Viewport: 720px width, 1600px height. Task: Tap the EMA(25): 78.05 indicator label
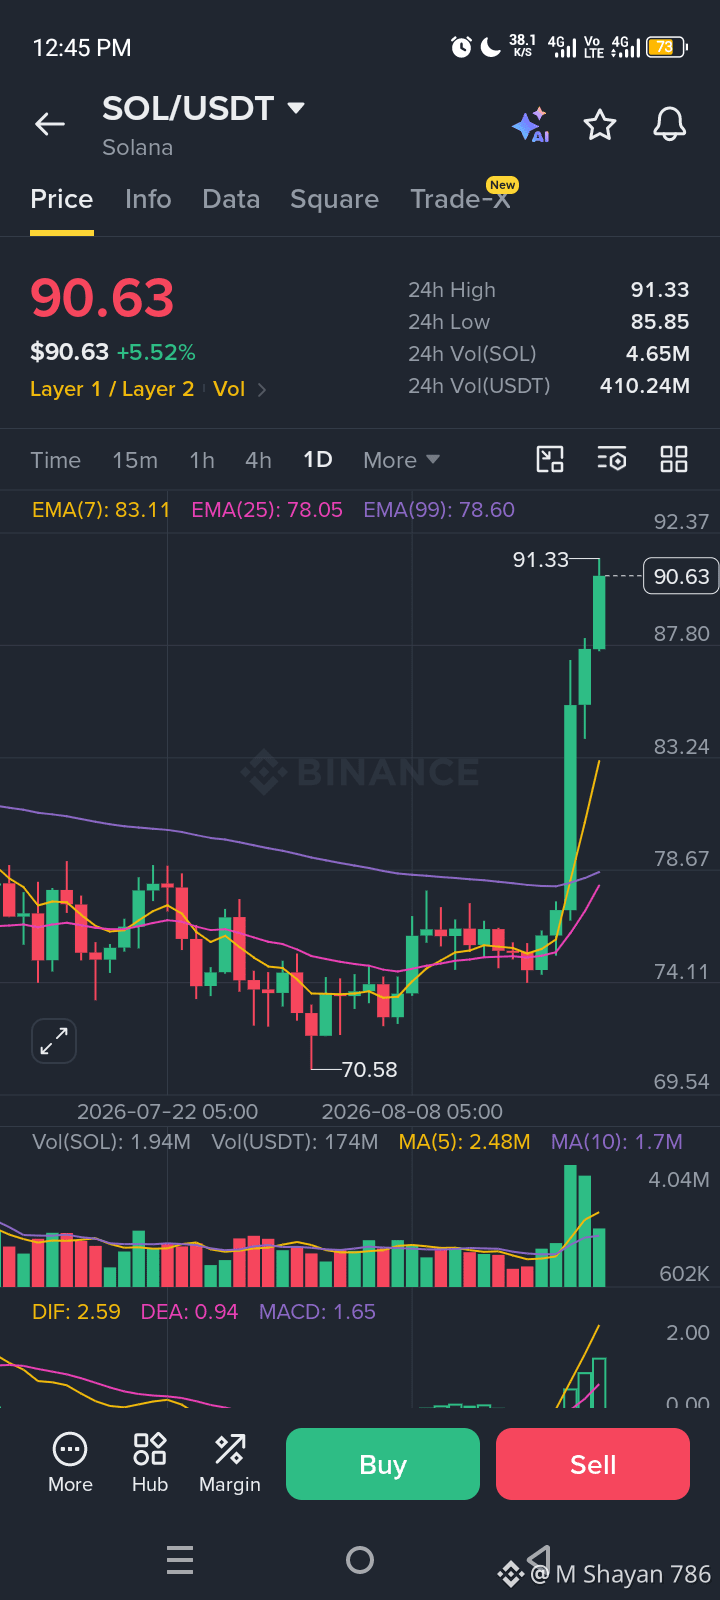click(267, 510)
